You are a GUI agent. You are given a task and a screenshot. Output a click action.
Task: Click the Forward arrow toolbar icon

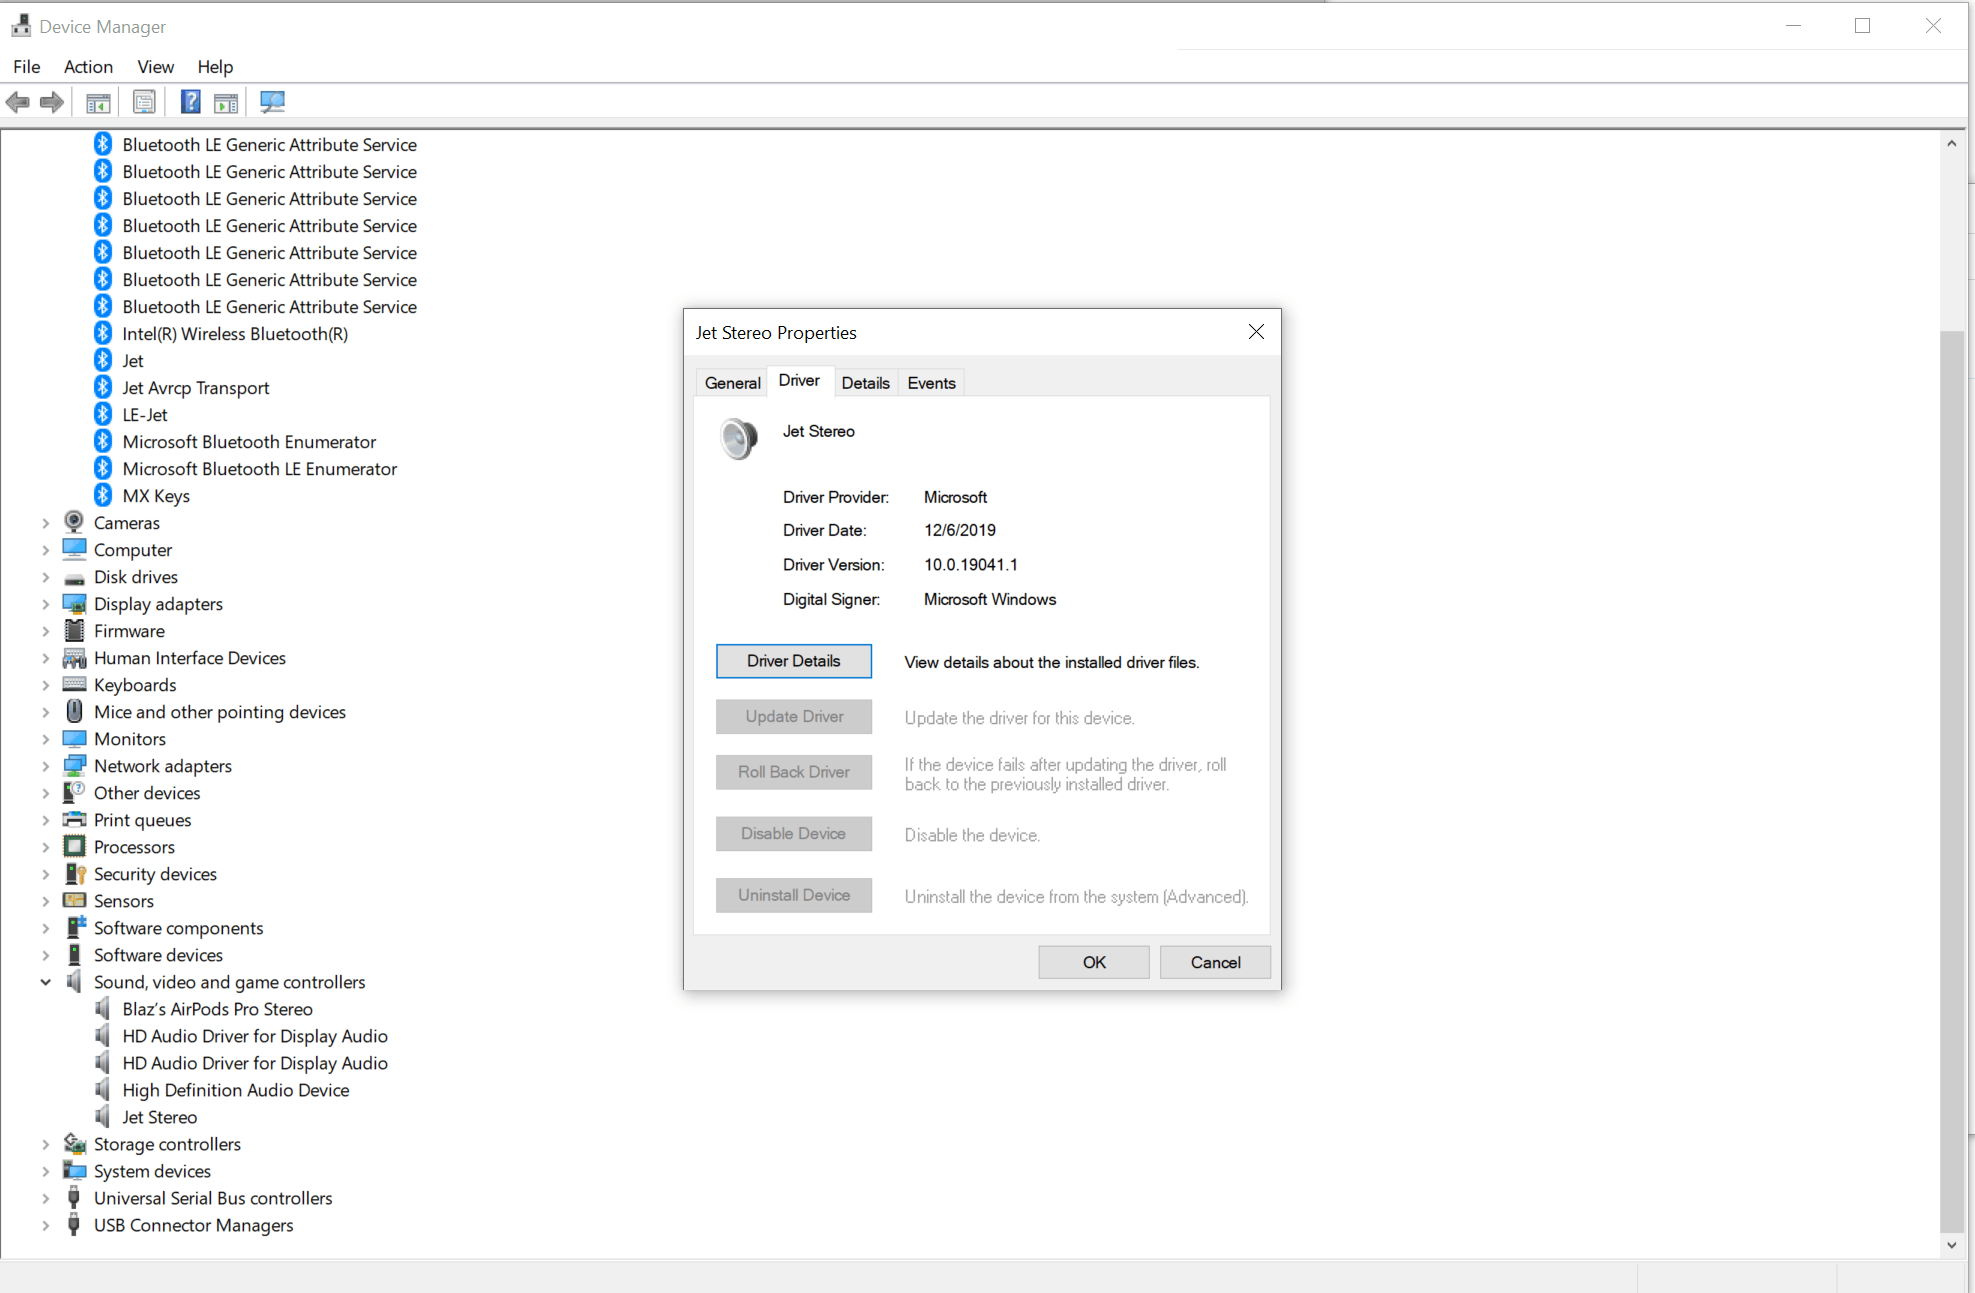(x=52, y=102)
